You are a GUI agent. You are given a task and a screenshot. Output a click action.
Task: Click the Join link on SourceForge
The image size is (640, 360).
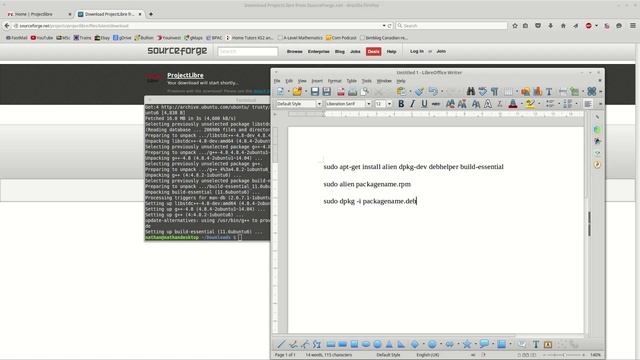coord(441,51)
